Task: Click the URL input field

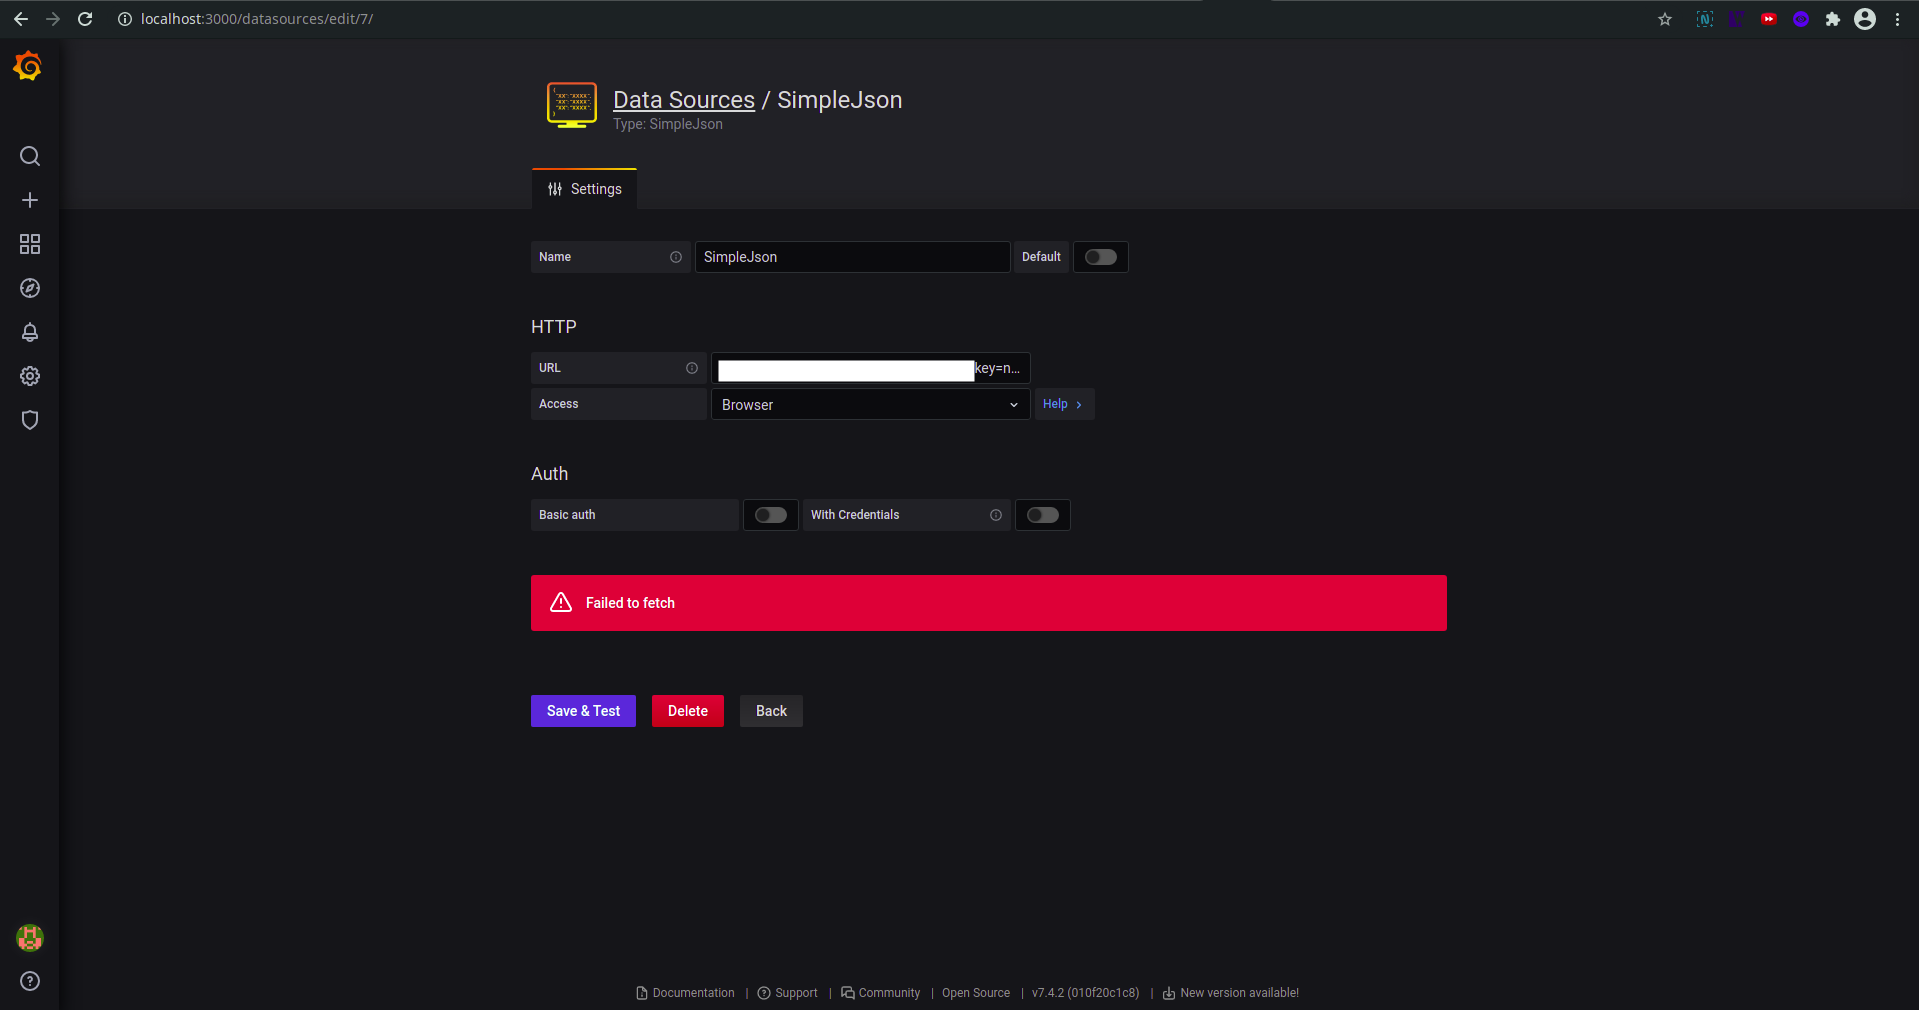Action: point(871,368)
